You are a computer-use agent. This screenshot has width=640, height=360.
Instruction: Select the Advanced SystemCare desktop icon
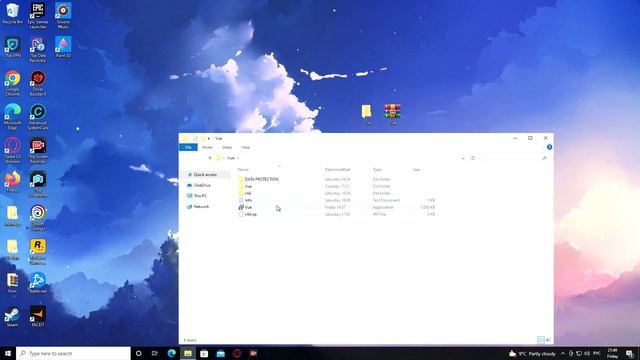pyautogui.click(x=38, y=117)
